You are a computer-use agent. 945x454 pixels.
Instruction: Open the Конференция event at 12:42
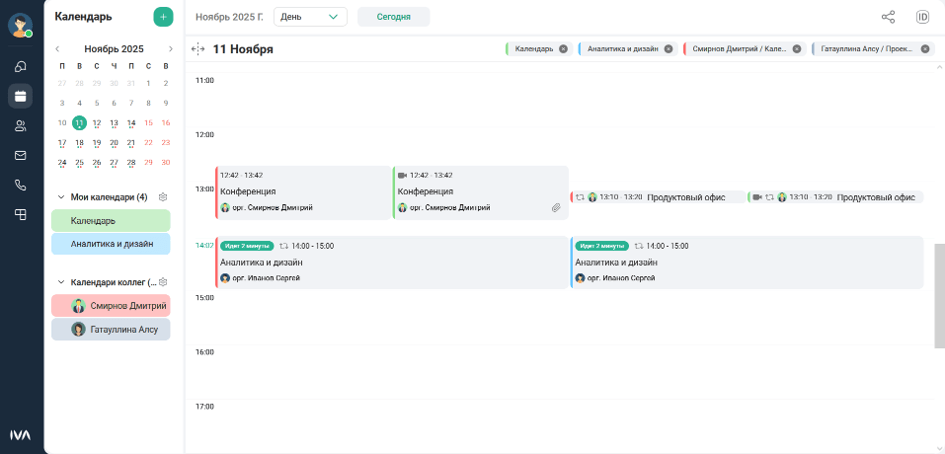point(302,192)
